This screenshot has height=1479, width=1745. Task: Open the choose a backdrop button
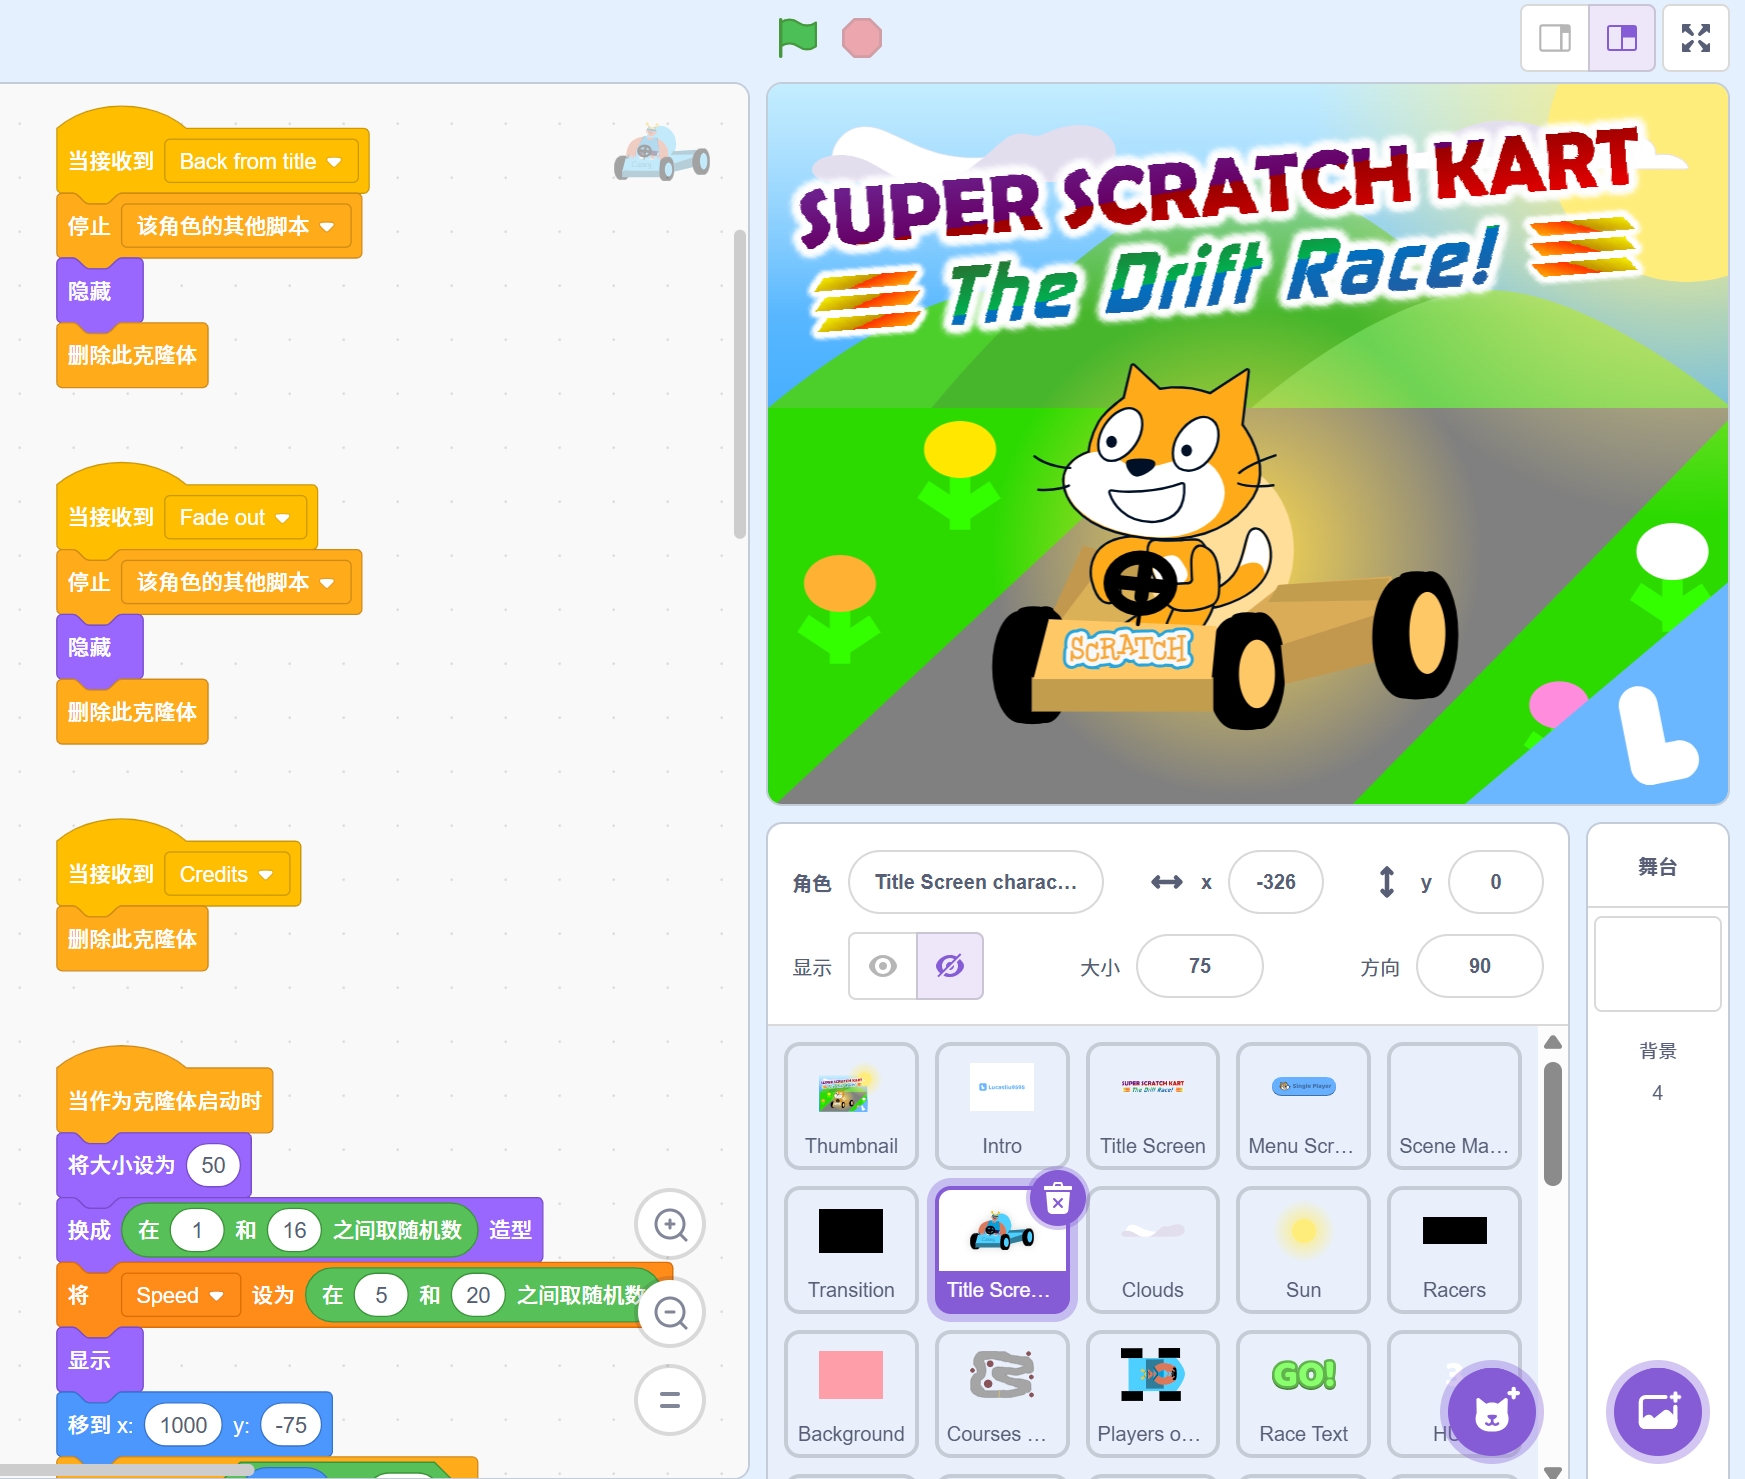click(1657, 1412)
